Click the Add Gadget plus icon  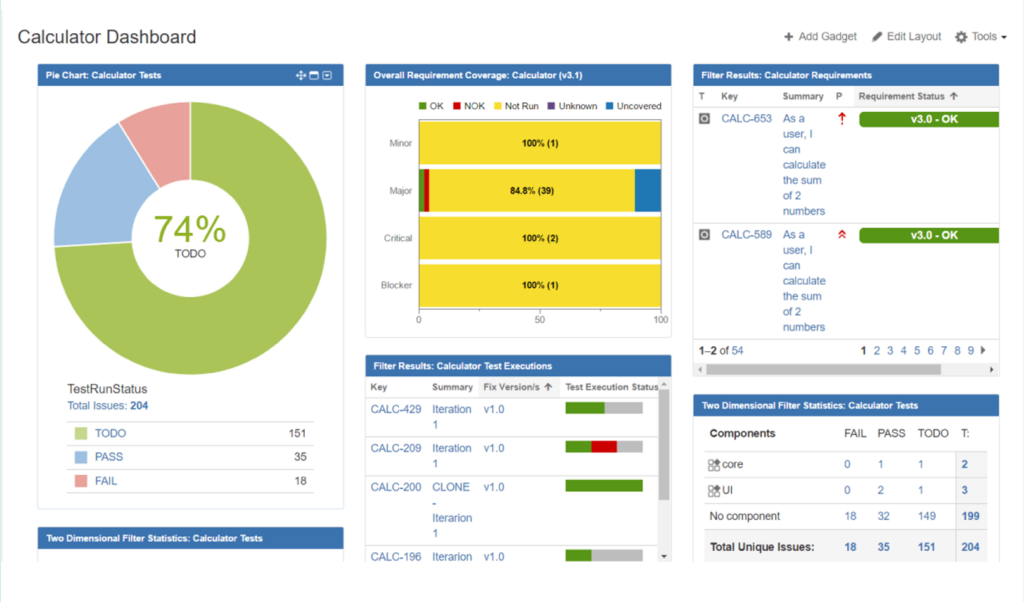pyautogui.click(x=789, y=36)
